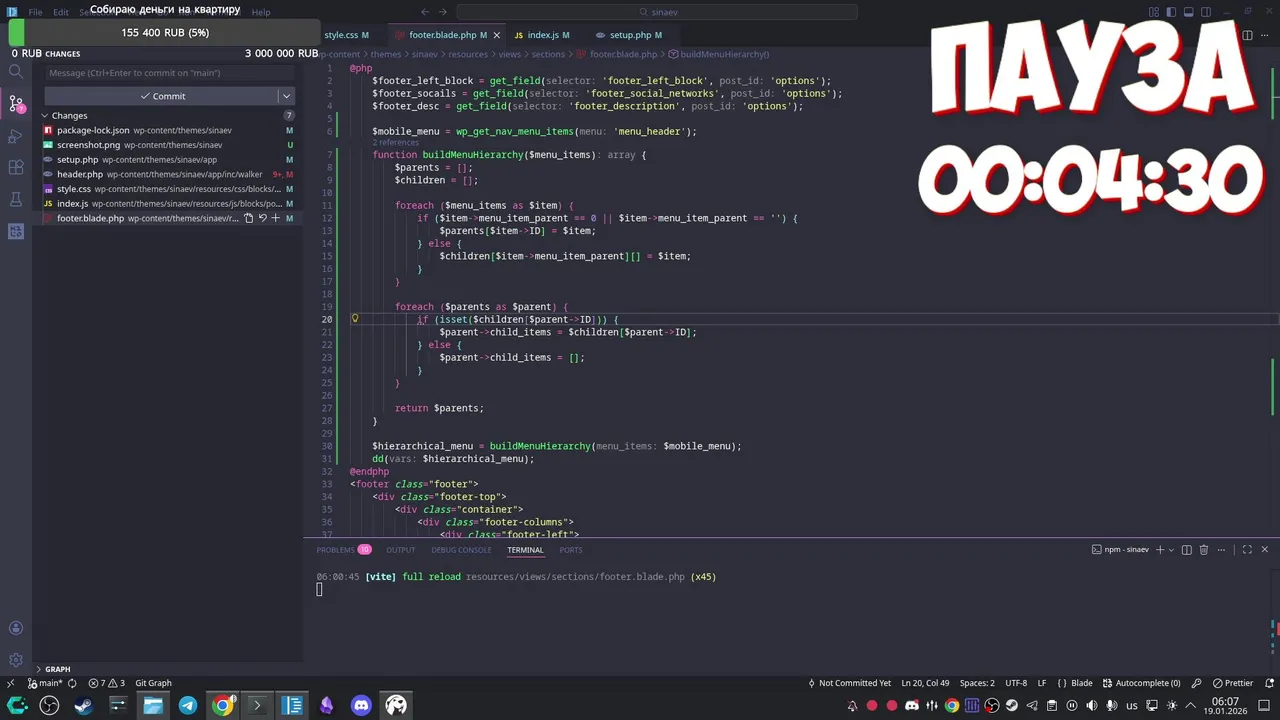Click the 'sinaev' command center search box

click(655, 12)
